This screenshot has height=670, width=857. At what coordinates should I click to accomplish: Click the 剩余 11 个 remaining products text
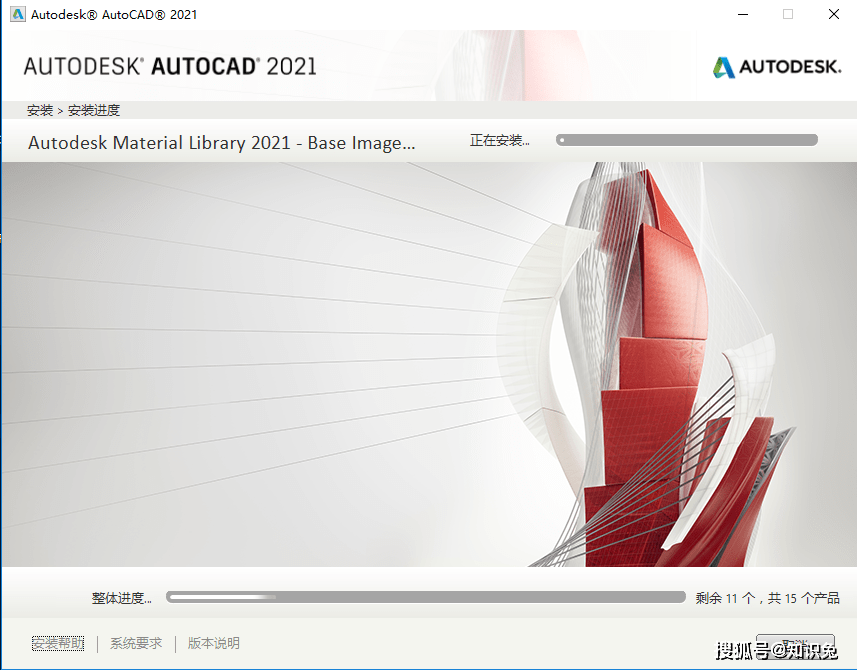pyautogui.click(x=766, y=597)
